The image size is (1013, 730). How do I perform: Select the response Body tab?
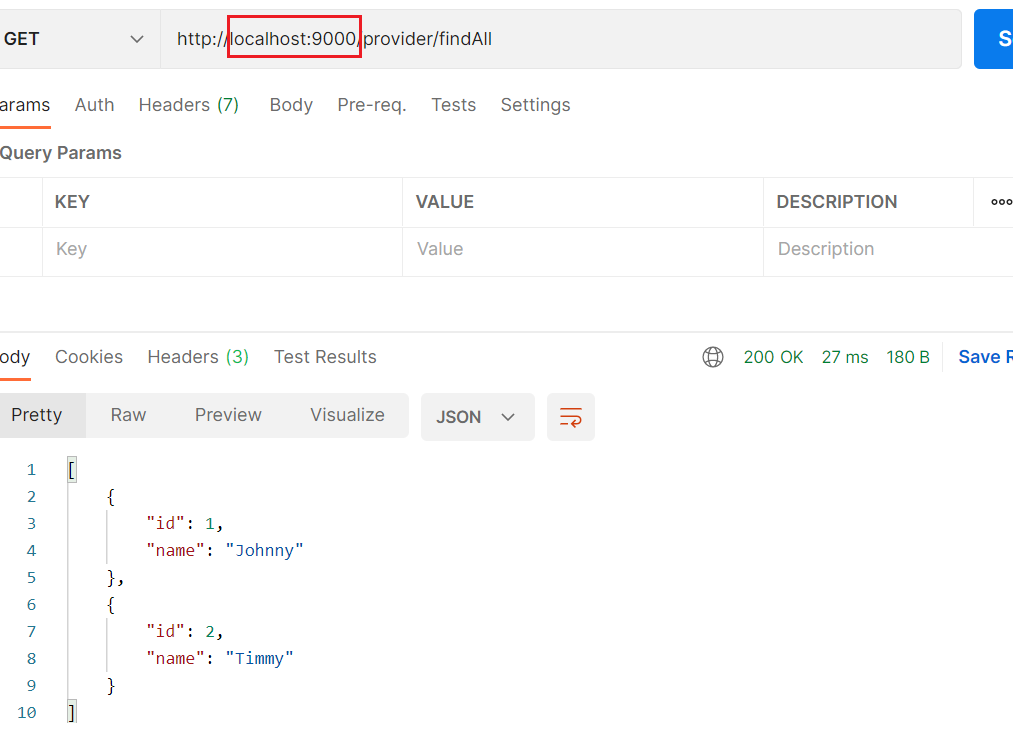[x=15, y=357]
